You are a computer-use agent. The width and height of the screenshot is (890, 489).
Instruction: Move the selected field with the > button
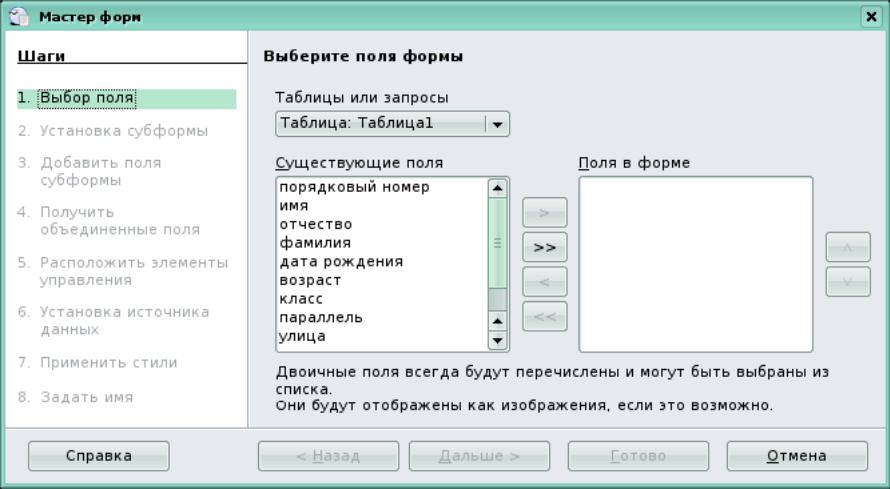coord(544,213)
